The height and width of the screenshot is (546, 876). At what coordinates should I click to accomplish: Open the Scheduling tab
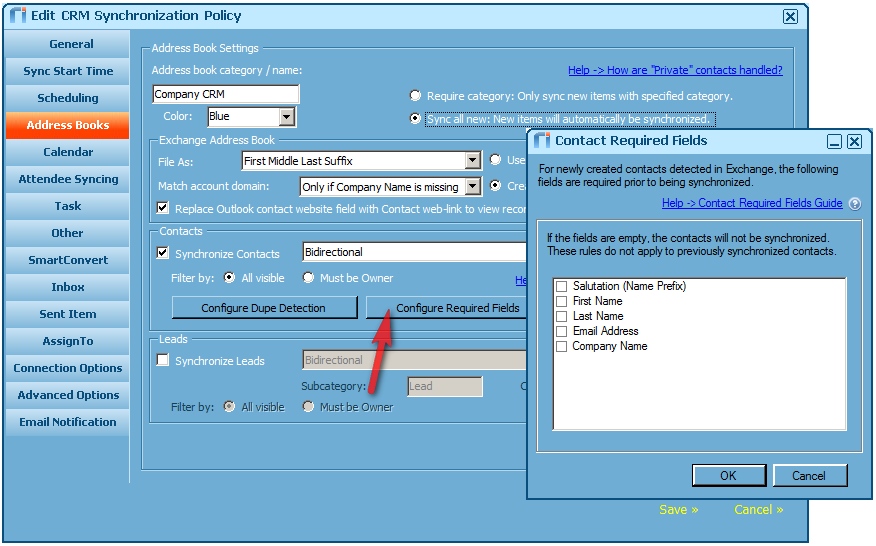[x=68, y=98]
